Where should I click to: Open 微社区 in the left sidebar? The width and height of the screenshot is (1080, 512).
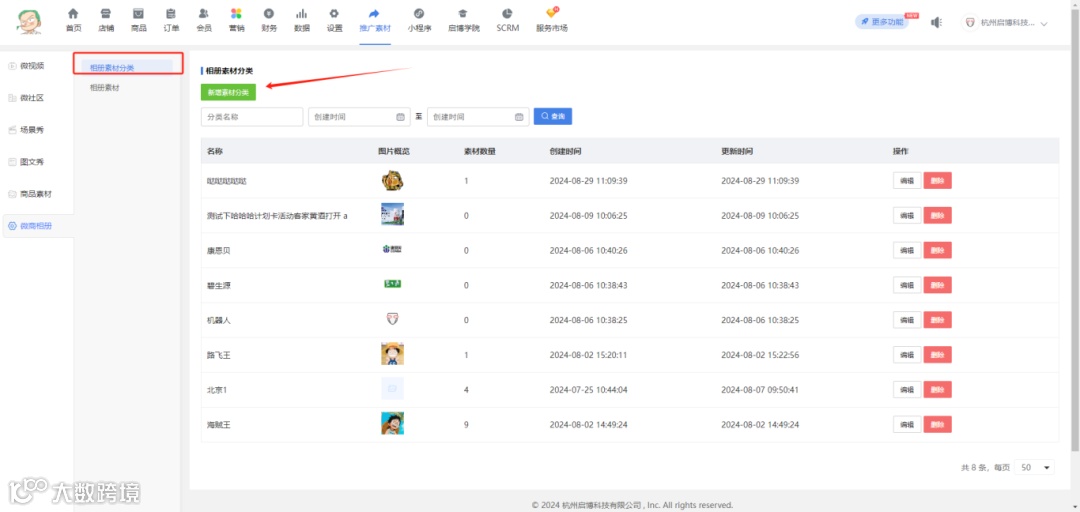click(x=32, y=98)
